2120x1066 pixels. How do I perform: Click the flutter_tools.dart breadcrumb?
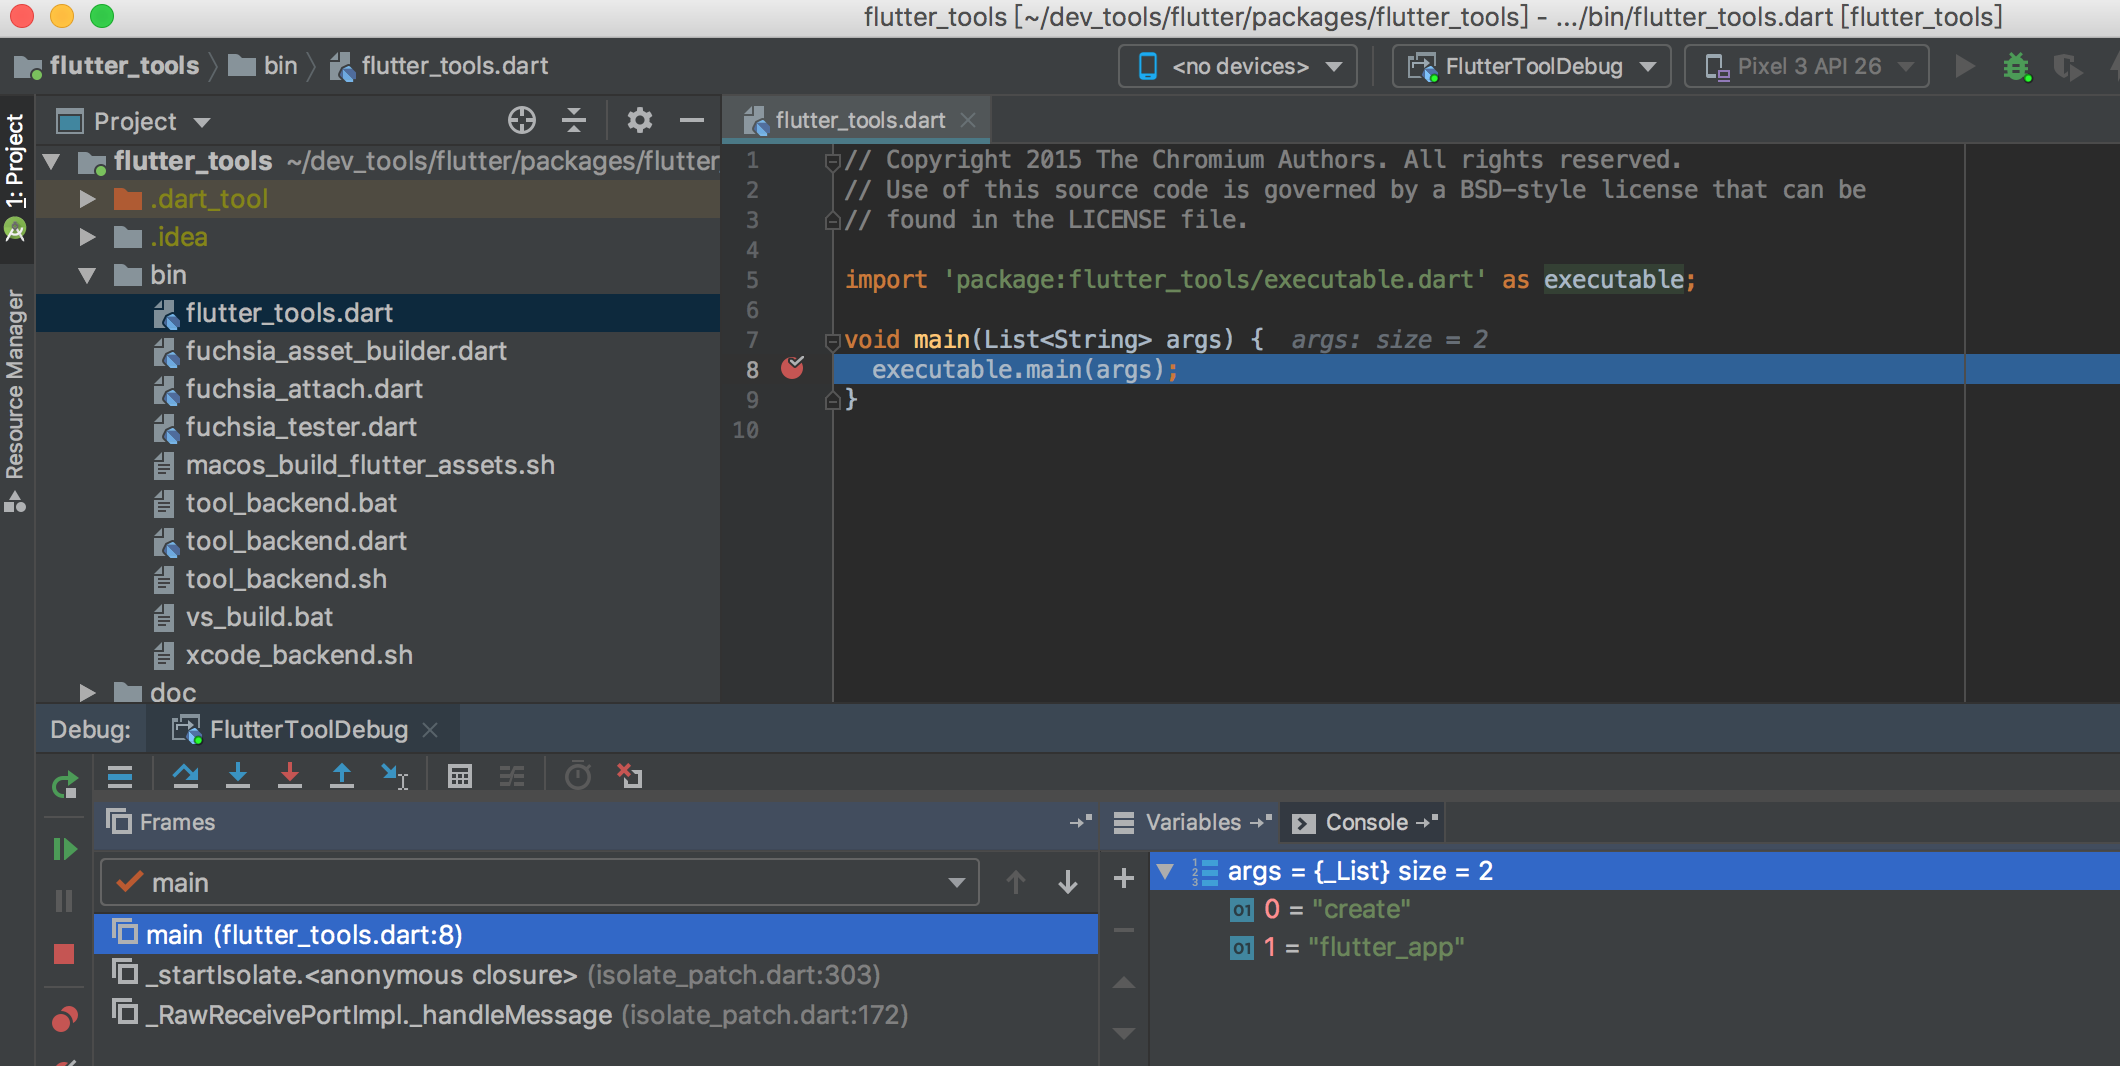tap(440, 67)
